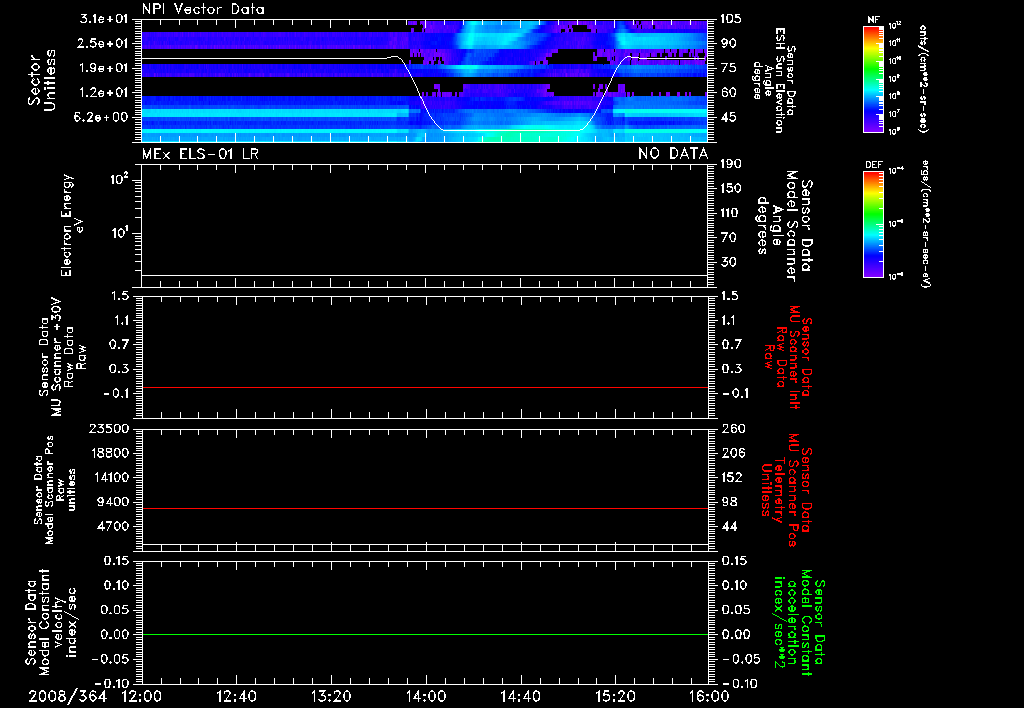The width and height of the screenshot is (1024, 708).
Task: Click the red MU Scanner raw data line
Action: [x=424, y=387]
